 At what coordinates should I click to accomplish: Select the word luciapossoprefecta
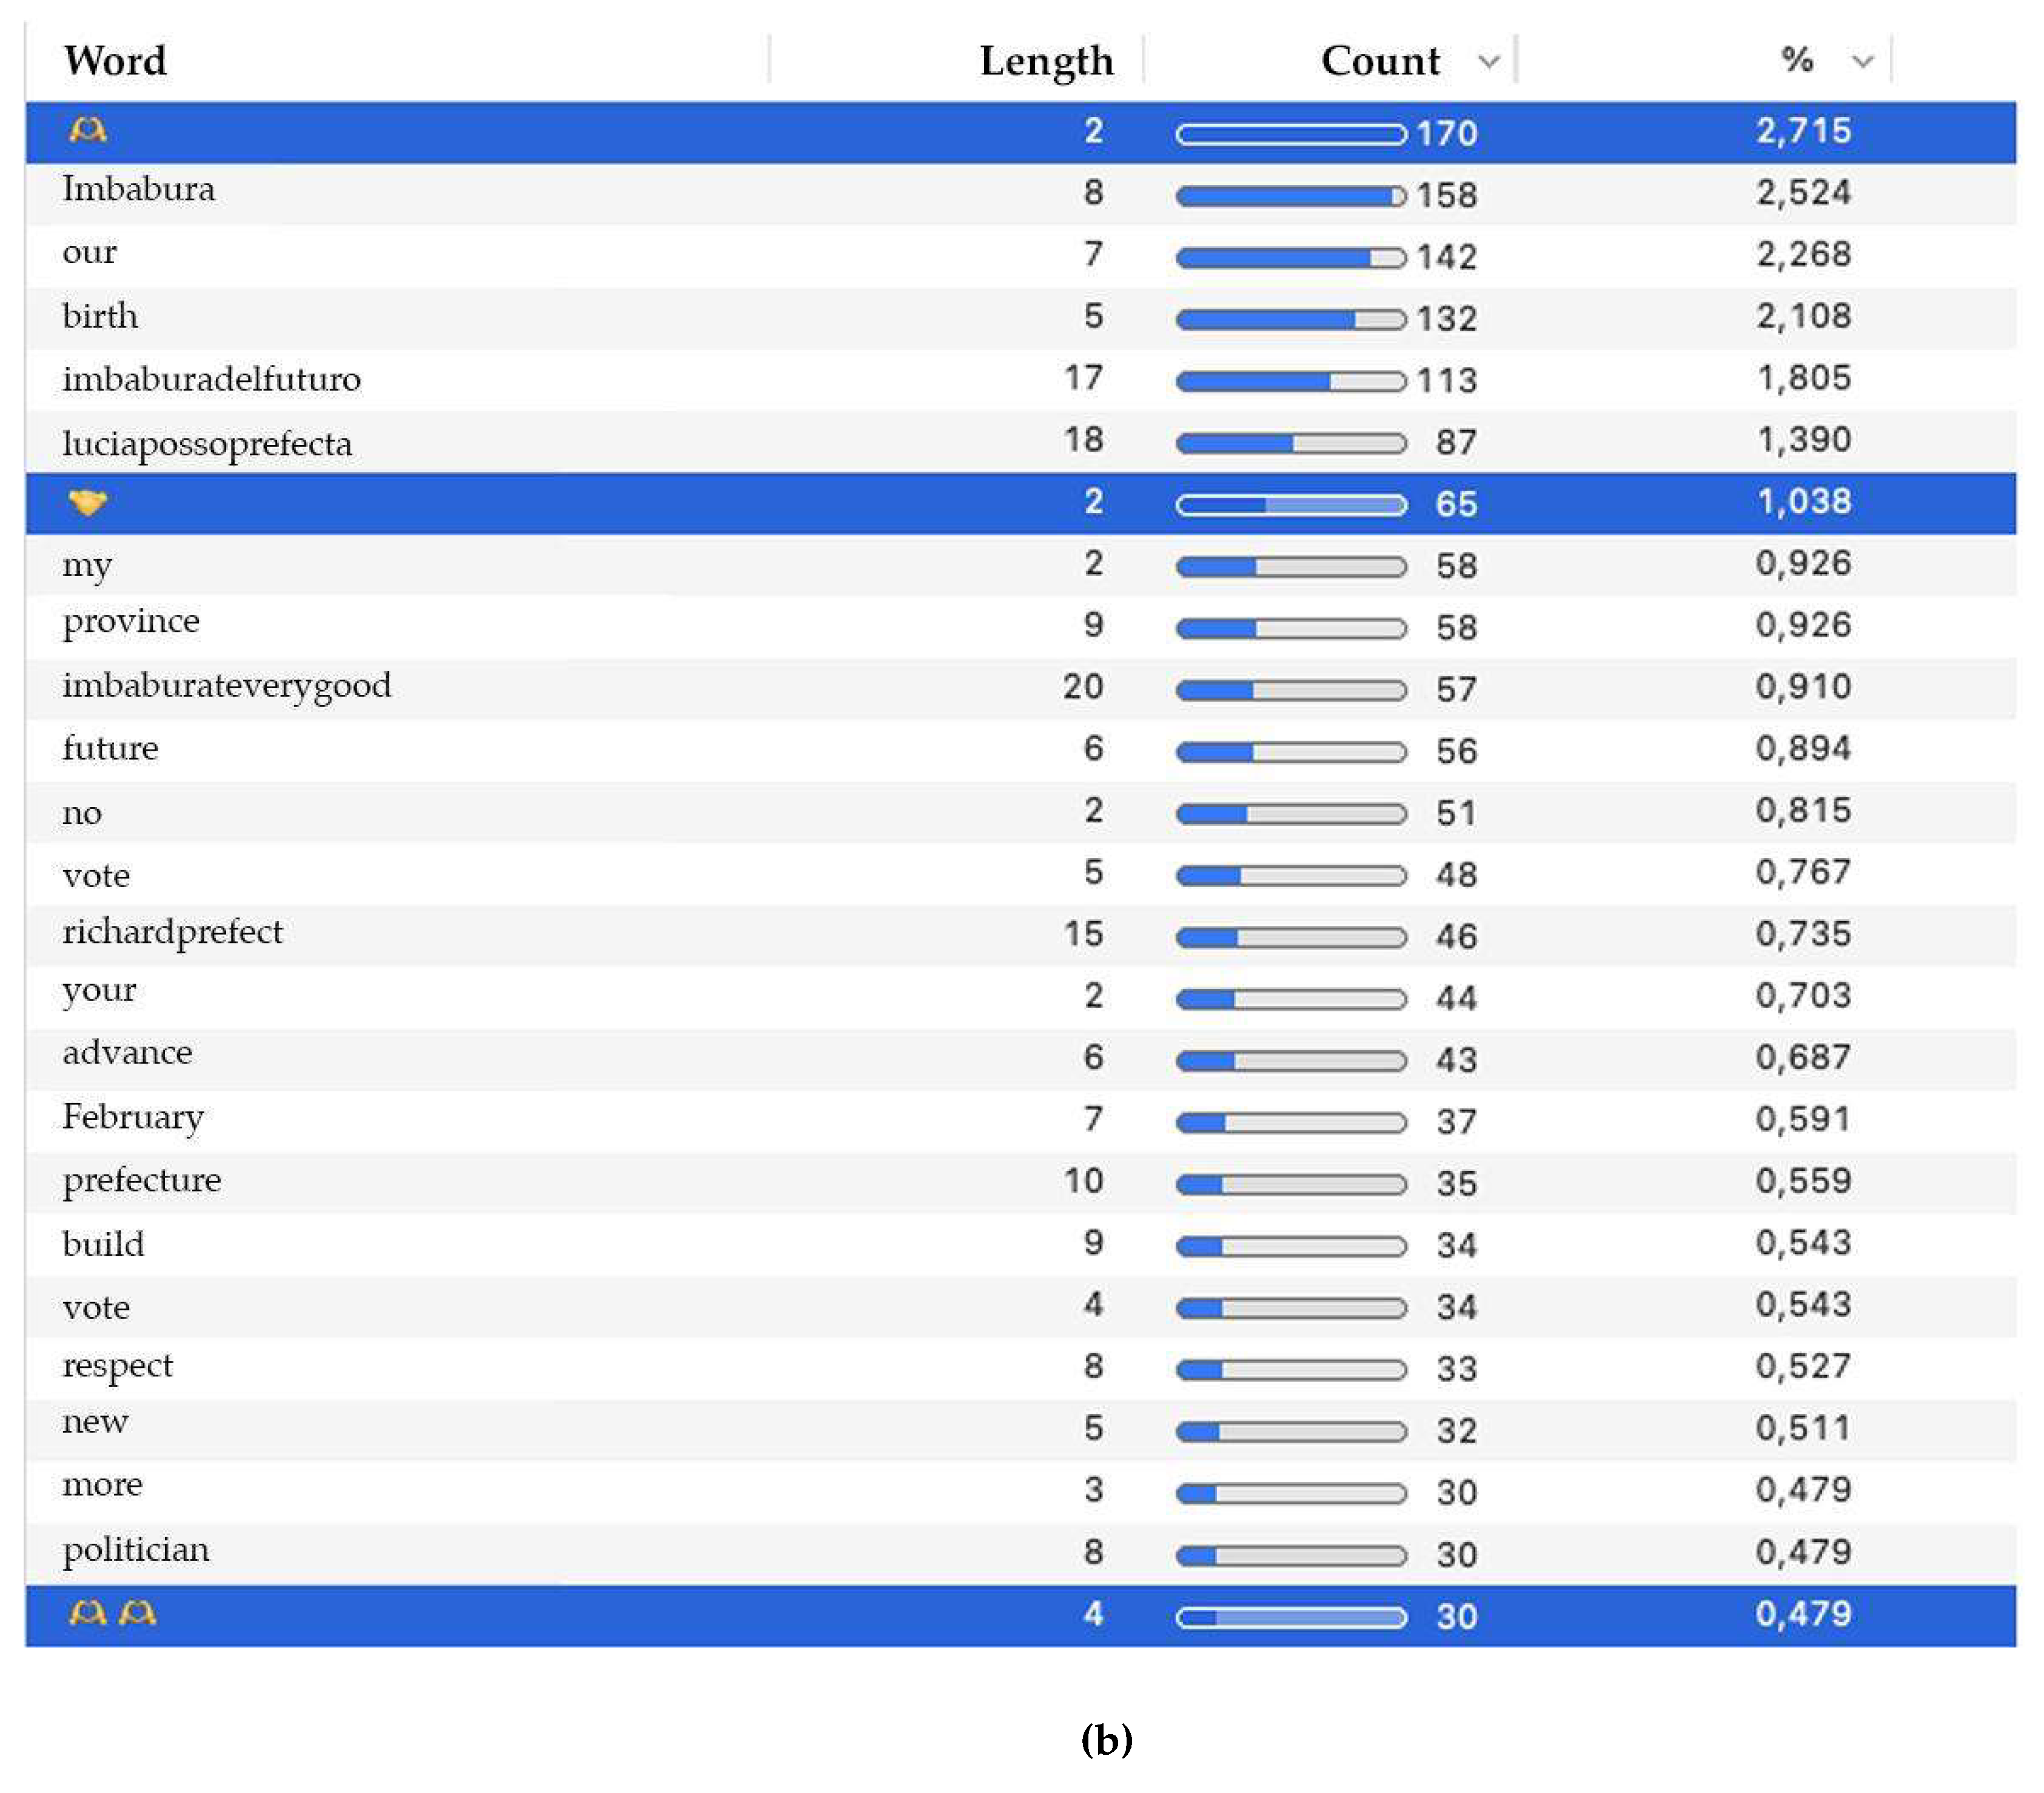click(207, 442)
